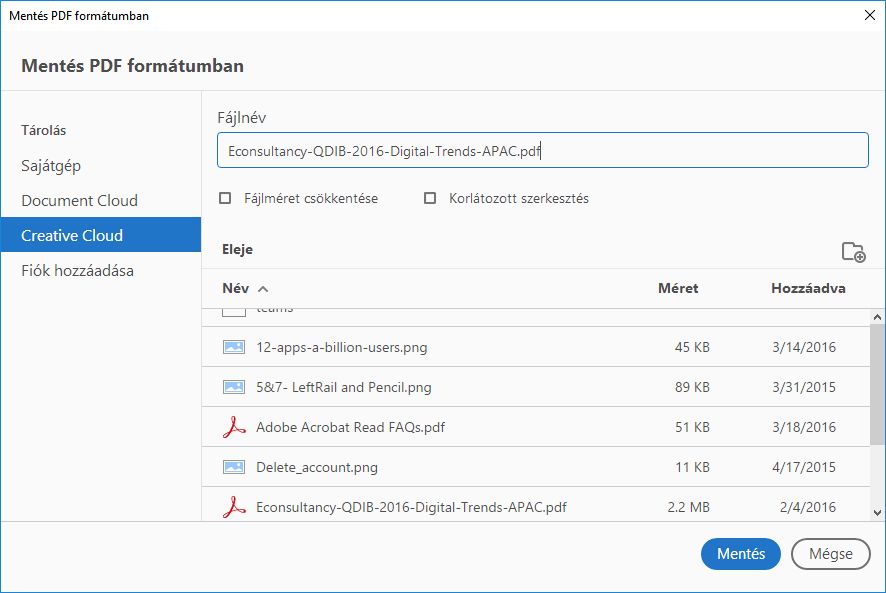Toggle Korlátozott szerkesztés checkbox
This screenshot has height=593, width=886.
pos(430,198)
